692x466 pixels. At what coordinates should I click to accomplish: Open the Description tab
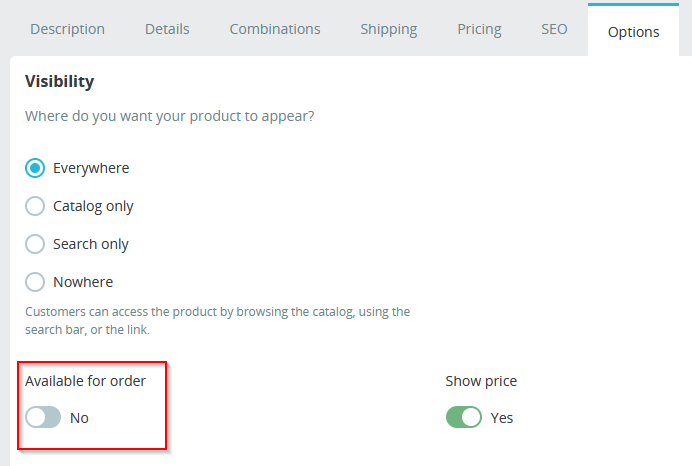67,29
